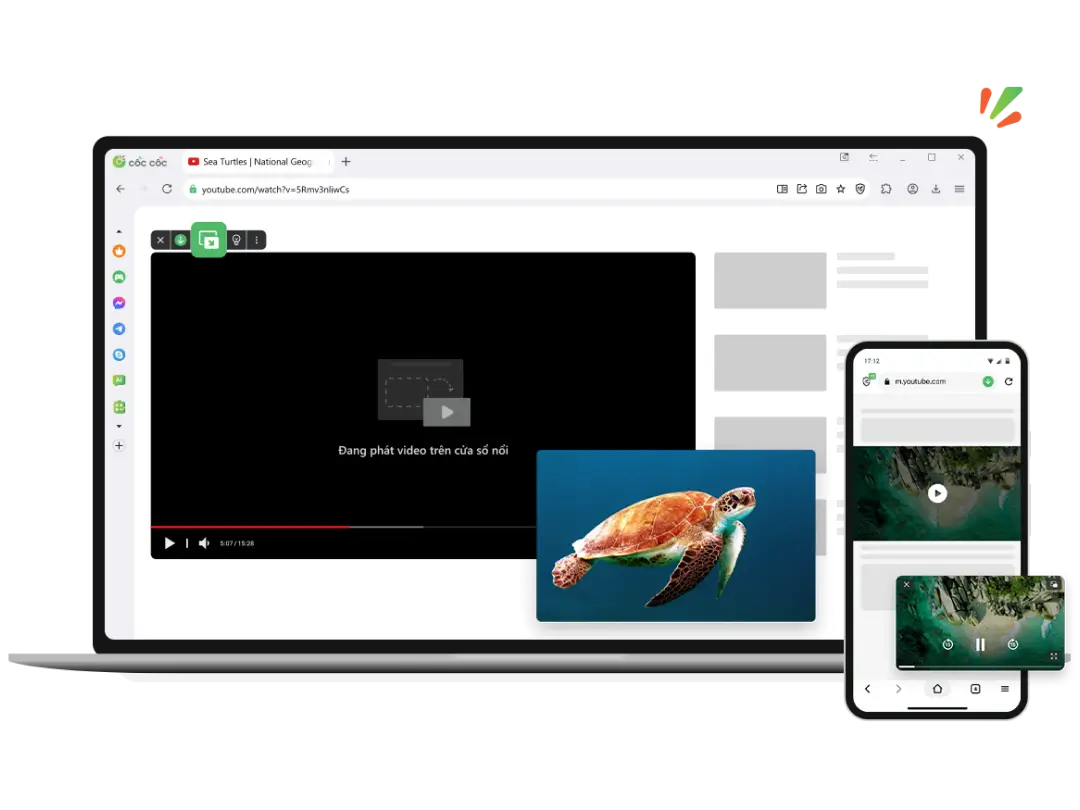
Task: Take a screenshot with the camera toolbar icon
Action: pyautogui.click(x=821, y=189)
